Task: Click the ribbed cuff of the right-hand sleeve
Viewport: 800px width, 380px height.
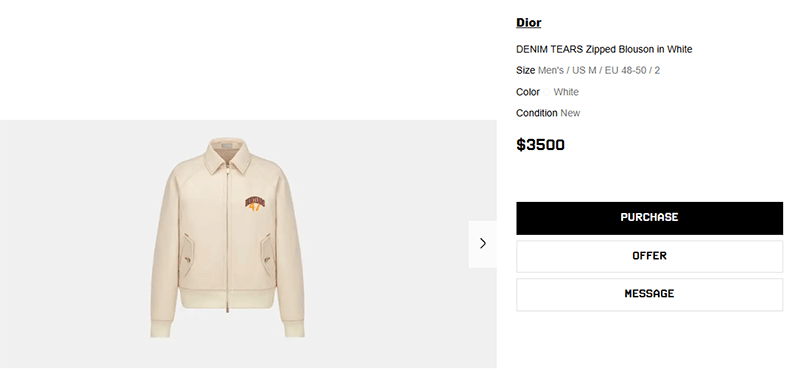Action: coord(294,328)
